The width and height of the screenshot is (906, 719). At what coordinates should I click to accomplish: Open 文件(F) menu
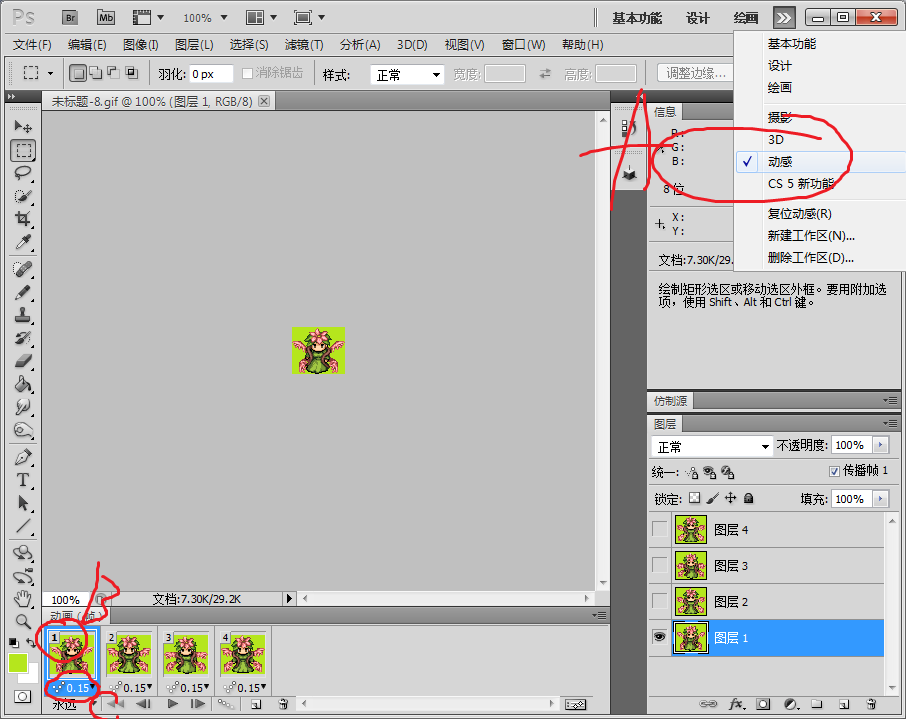click(x=32, y=45)
